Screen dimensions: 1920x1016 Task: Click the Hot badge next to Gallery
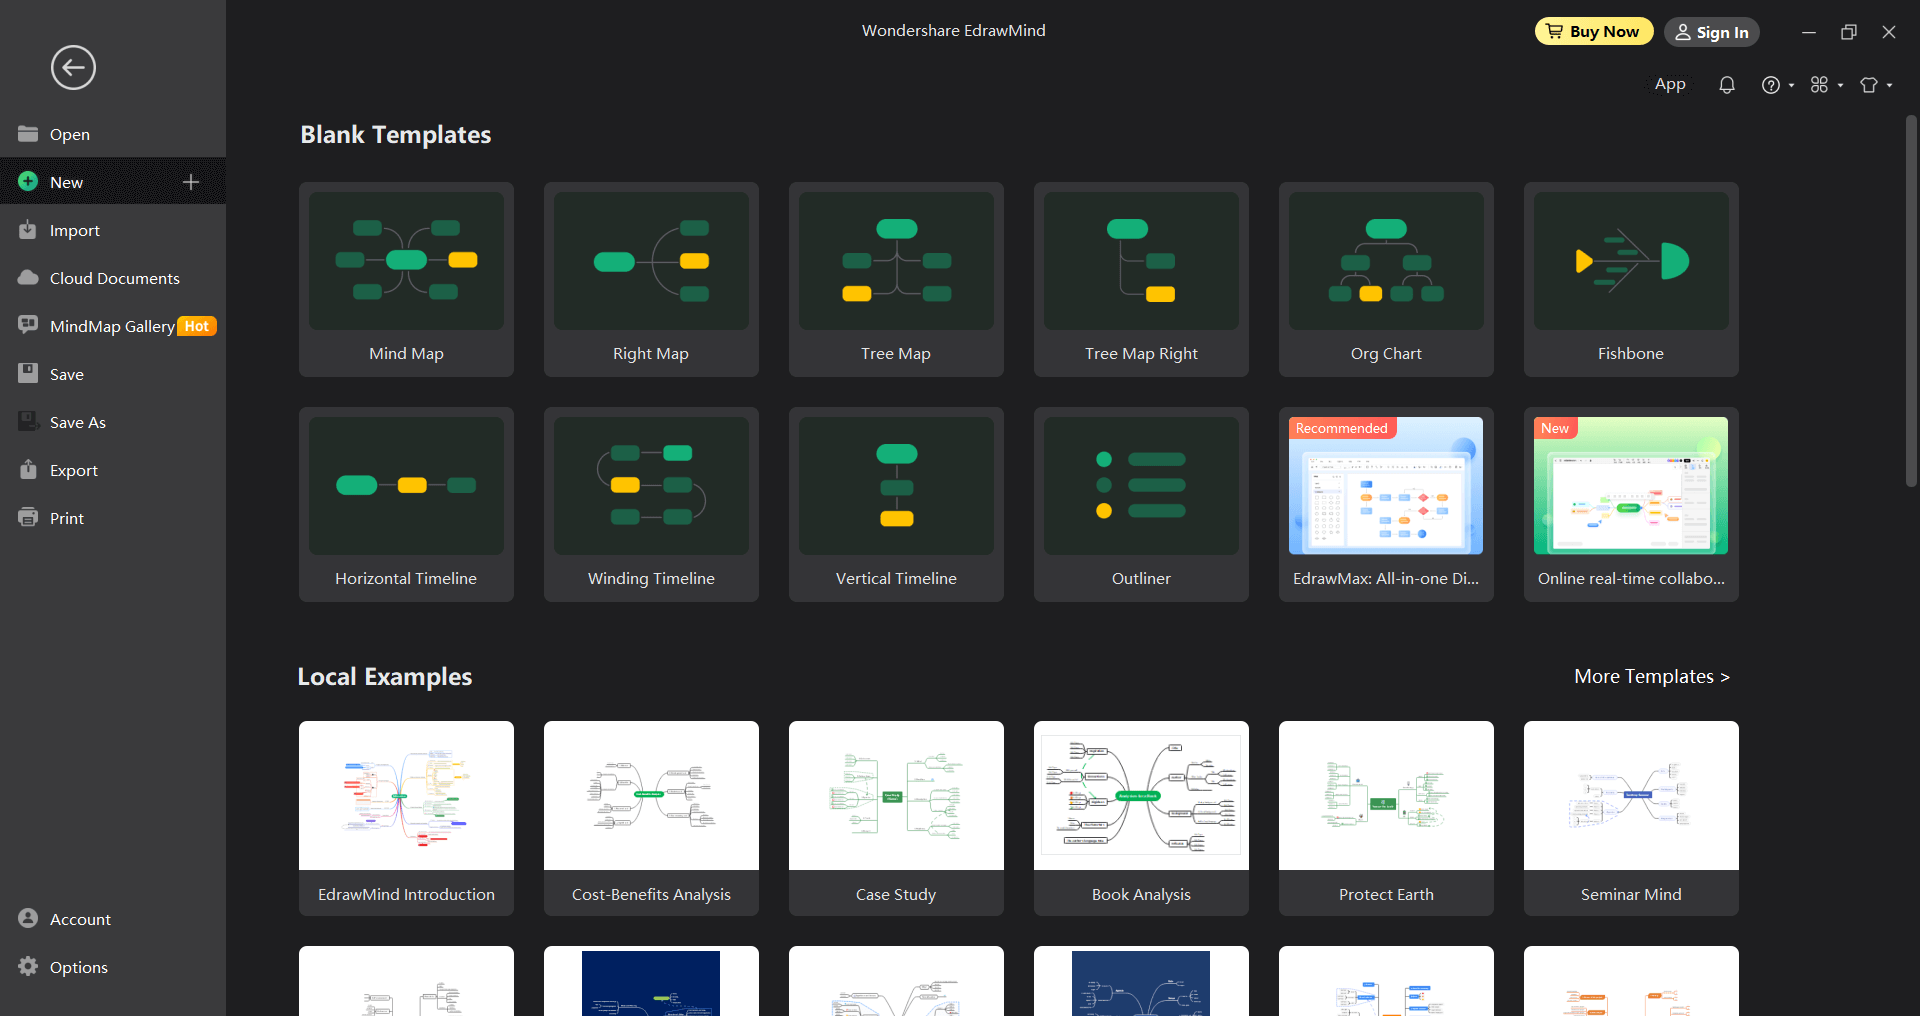click(x=197, y=326)
